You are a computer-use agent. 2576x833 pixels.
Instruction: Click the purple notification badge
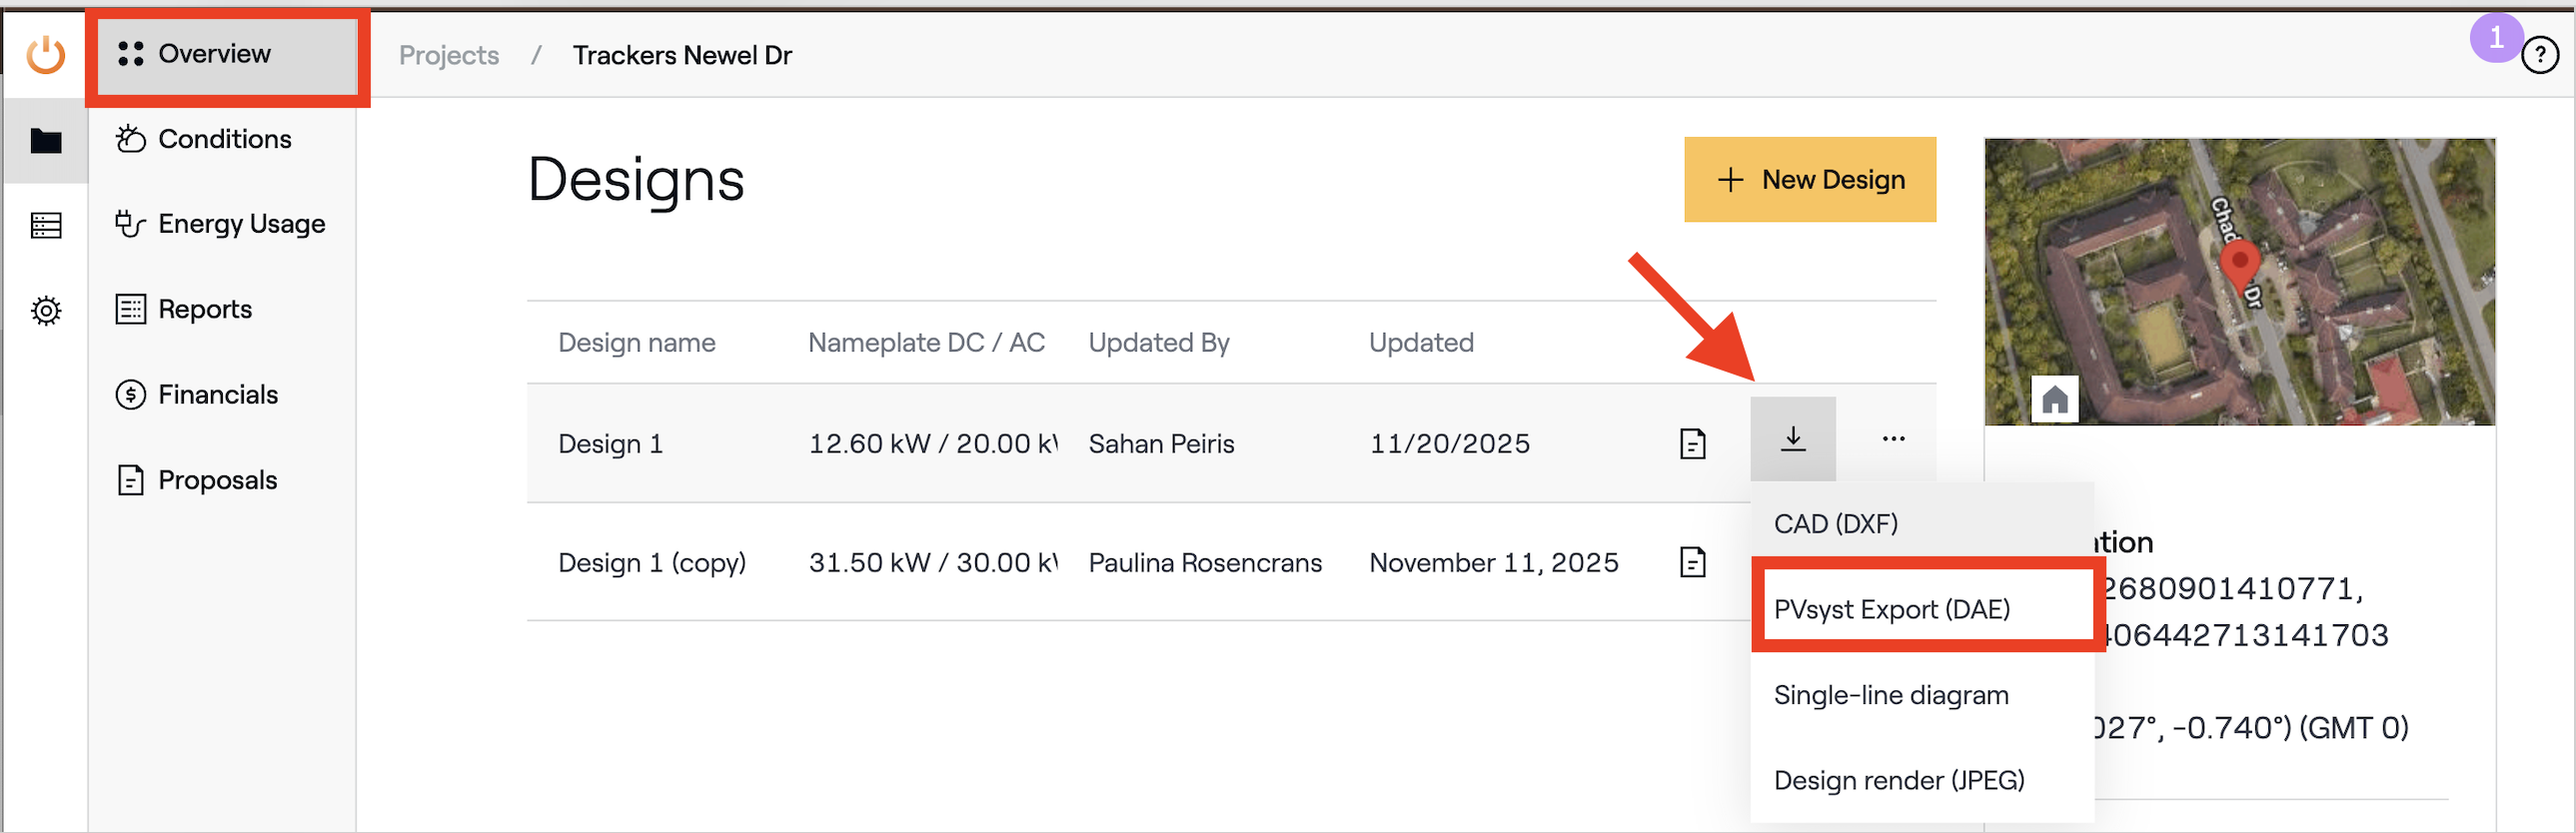(x=2495, y=38)
